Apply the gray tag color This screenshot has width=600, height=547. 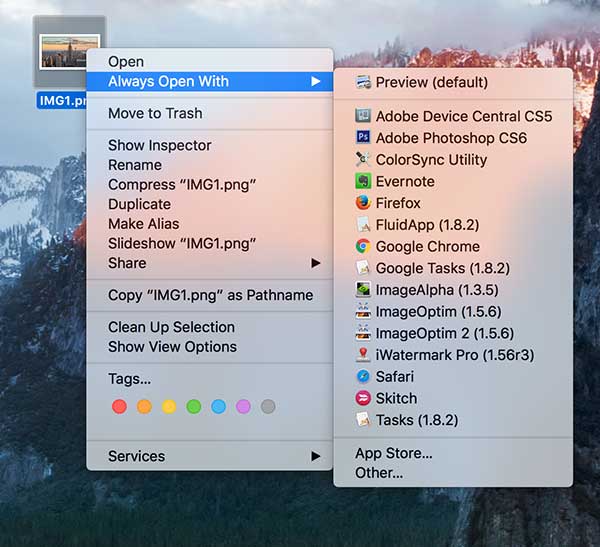(268, 407)
